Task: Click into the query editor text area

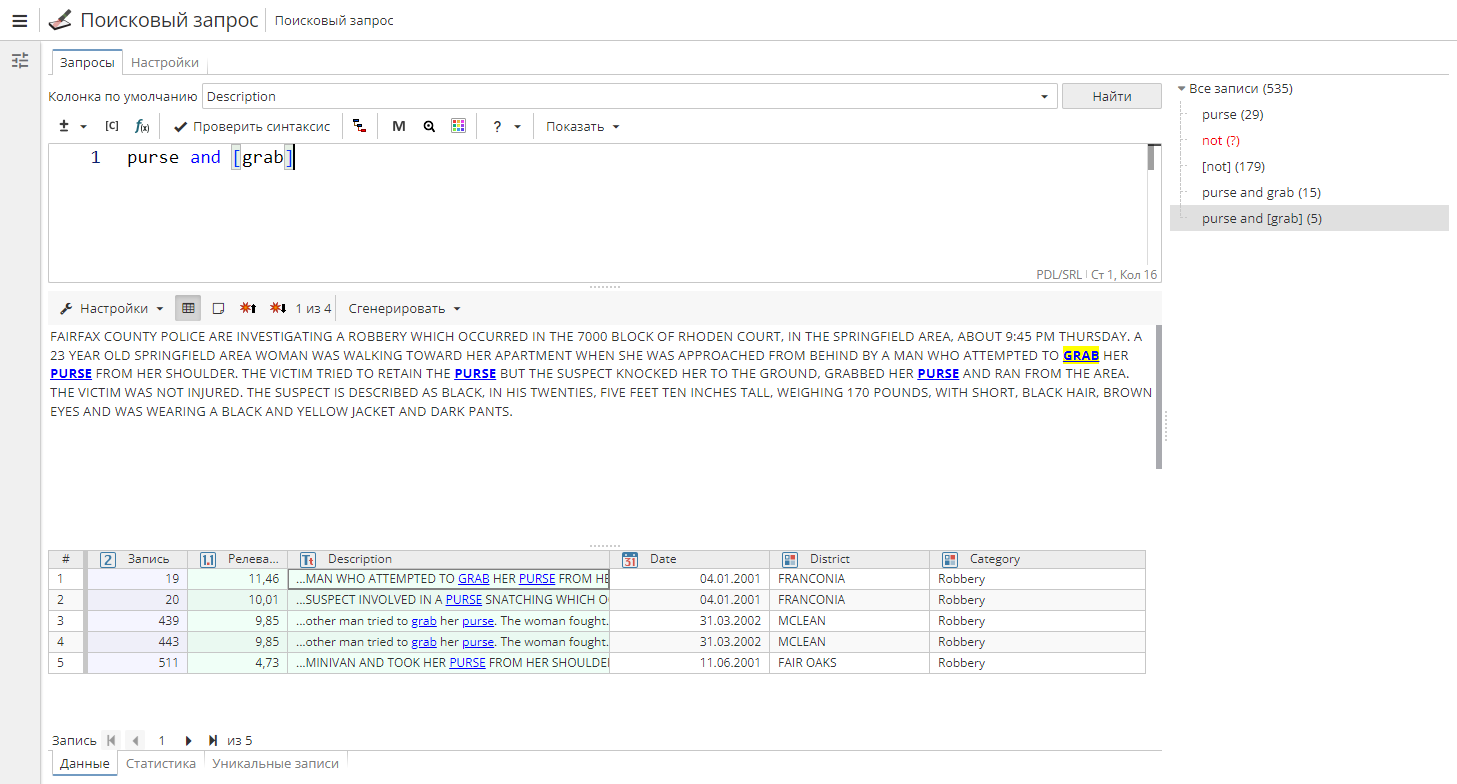Action: [597, 212]
